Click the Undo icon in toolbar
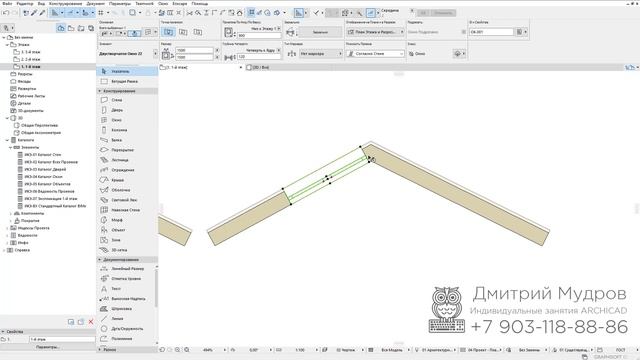This screenshot has height=360, width=640. [6, 13]
